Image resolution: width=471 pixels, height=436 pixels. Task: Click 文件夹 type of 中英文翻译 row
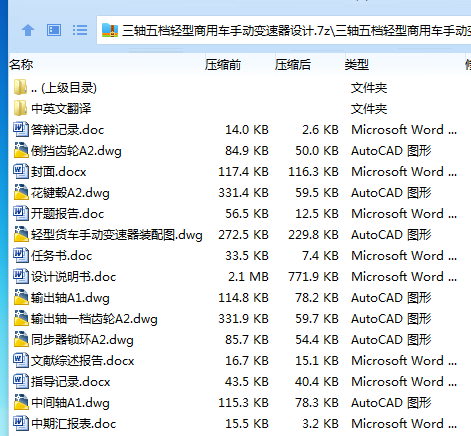coord(369,109)
